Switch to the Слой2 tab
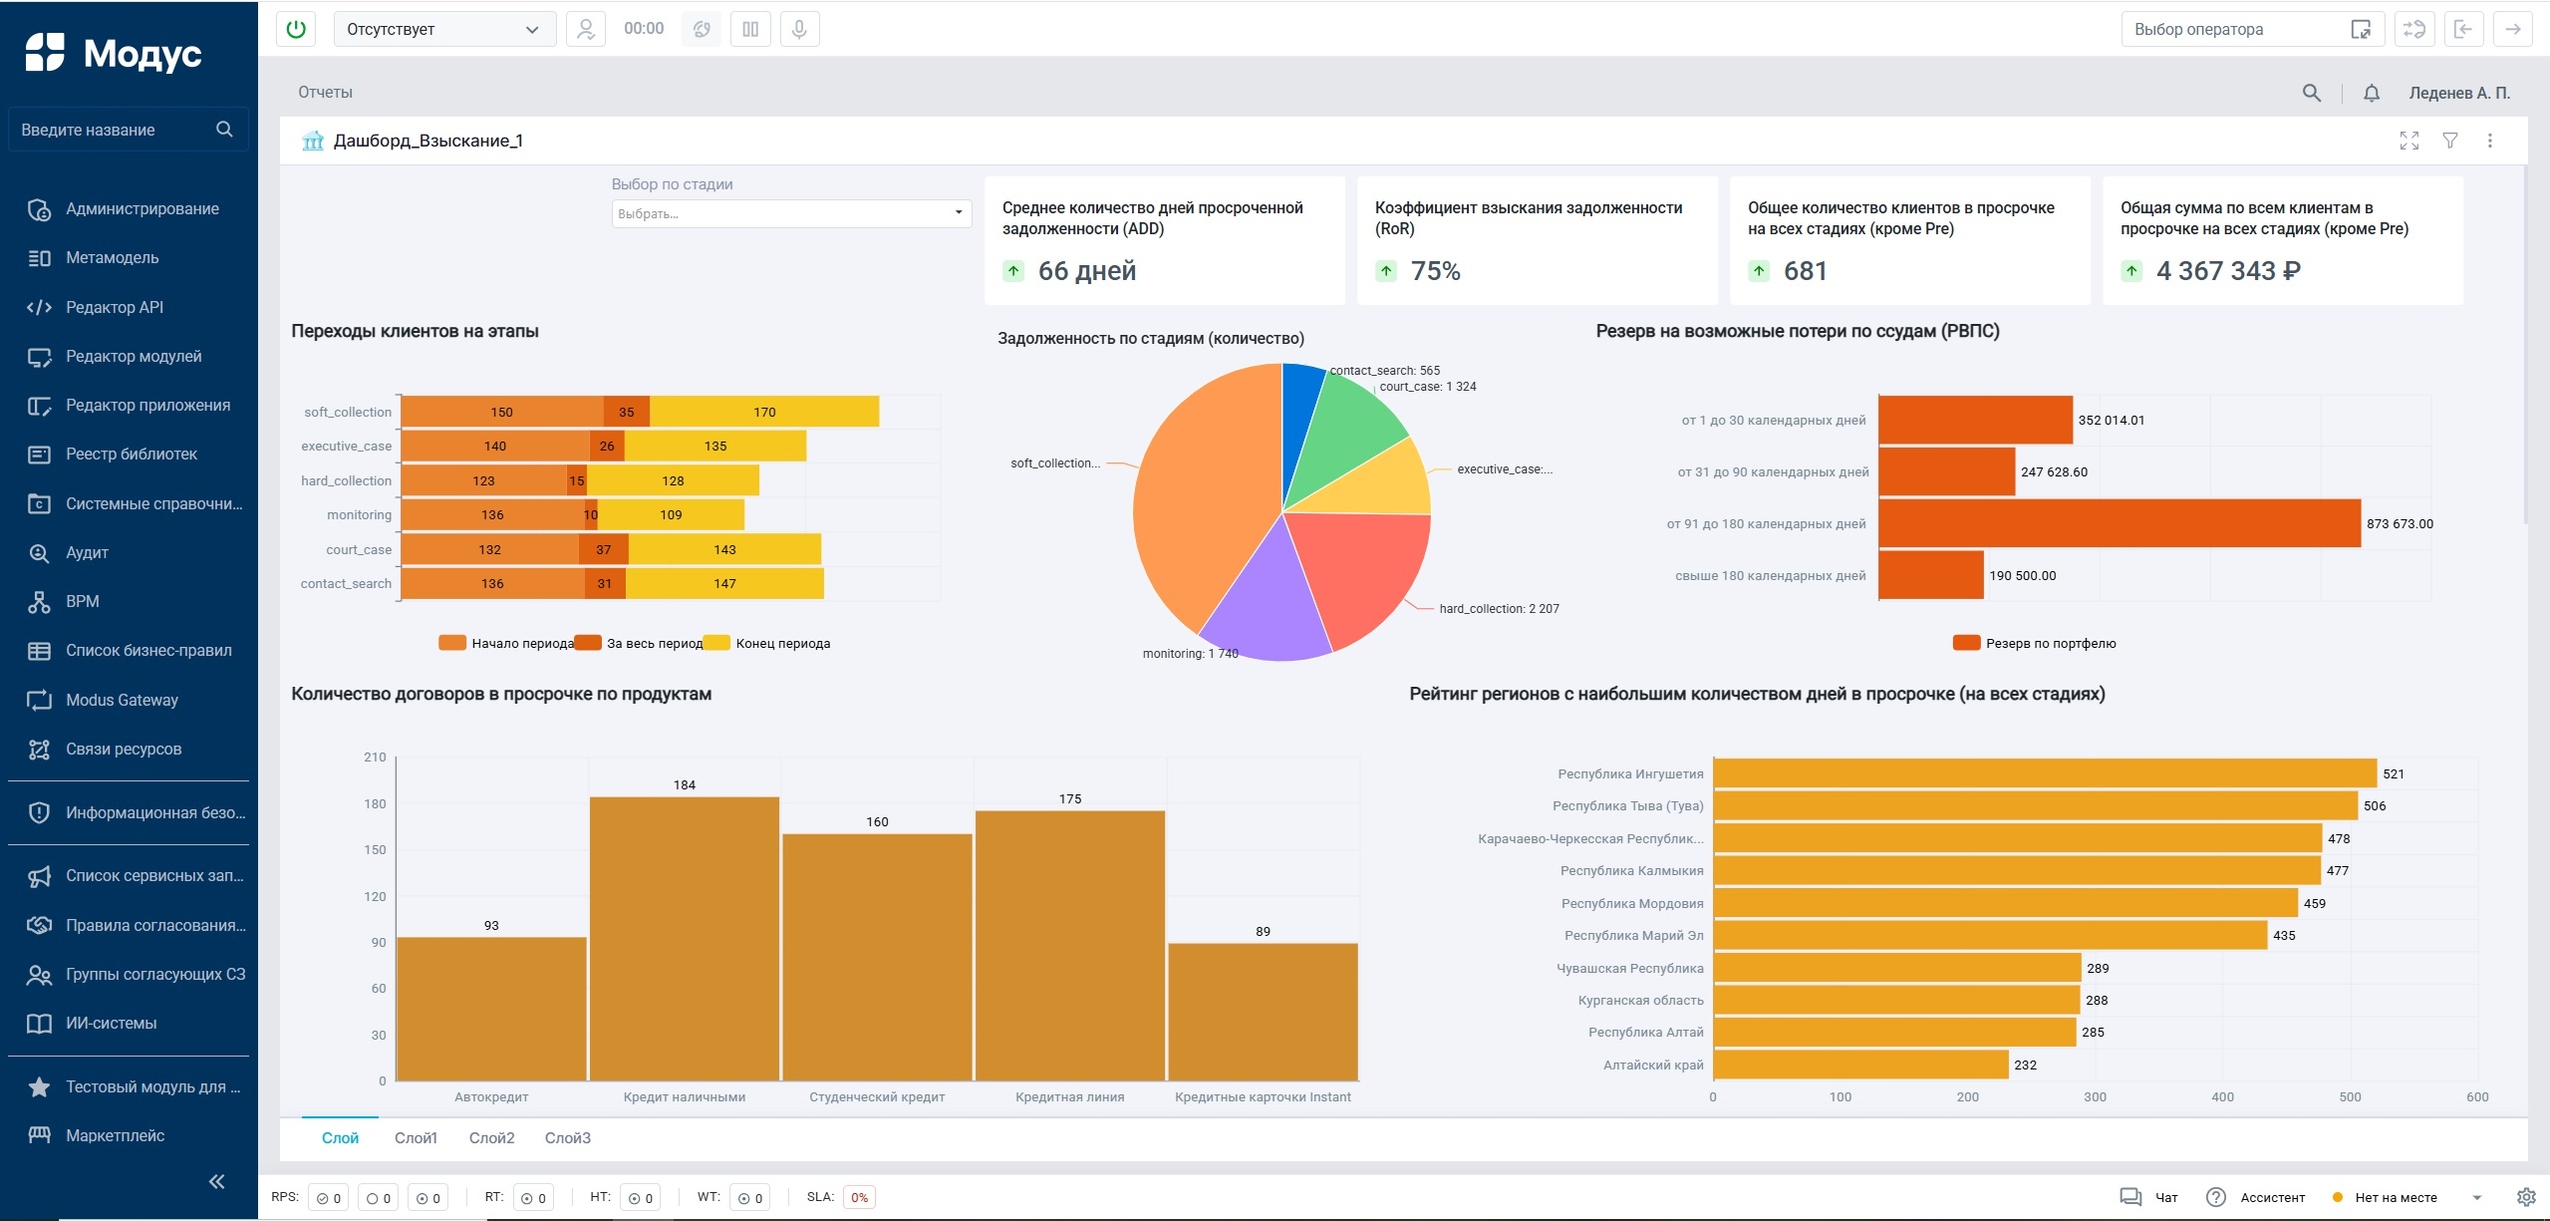 pyautogui.click(x=491, y=1138)
